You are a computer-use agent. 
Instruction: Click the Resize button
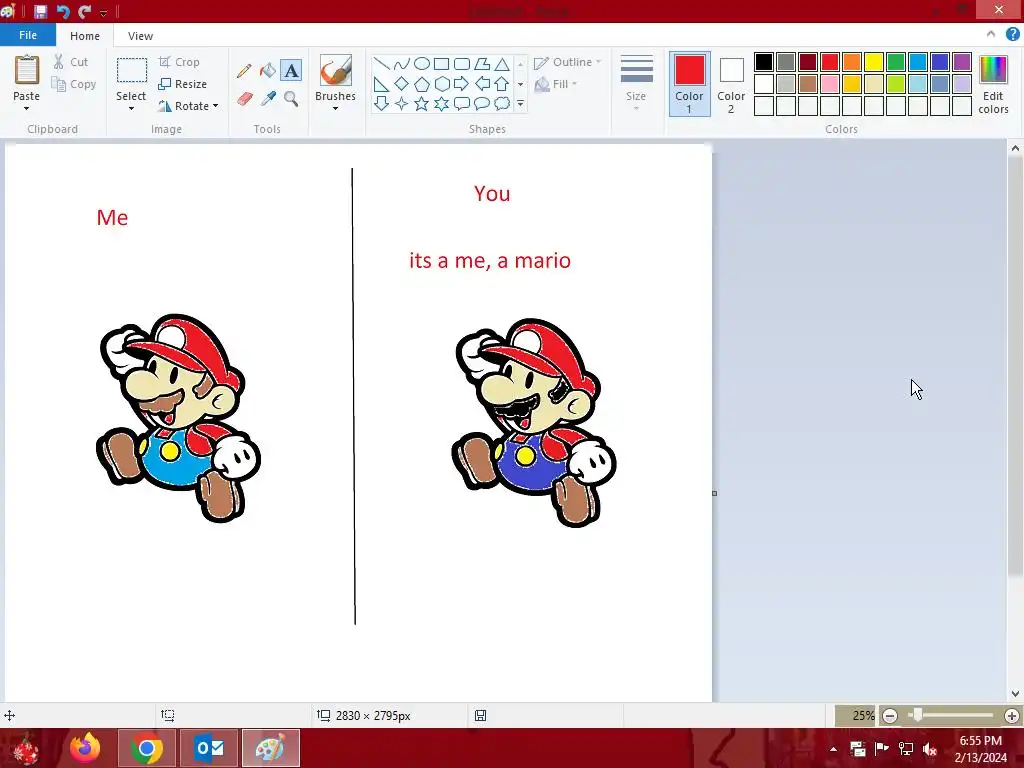click(183, 84)
